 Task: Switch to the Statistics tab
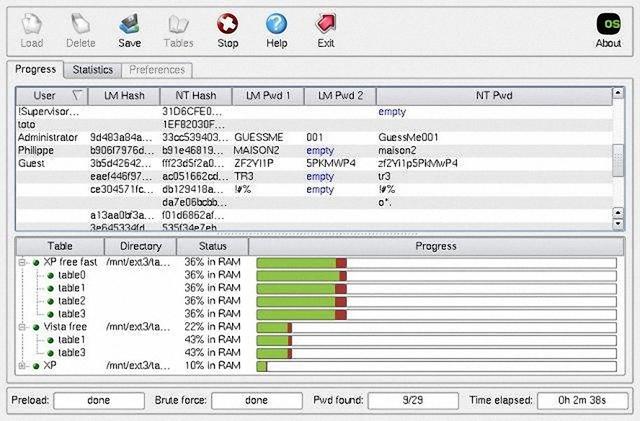[x=93, y=70]
